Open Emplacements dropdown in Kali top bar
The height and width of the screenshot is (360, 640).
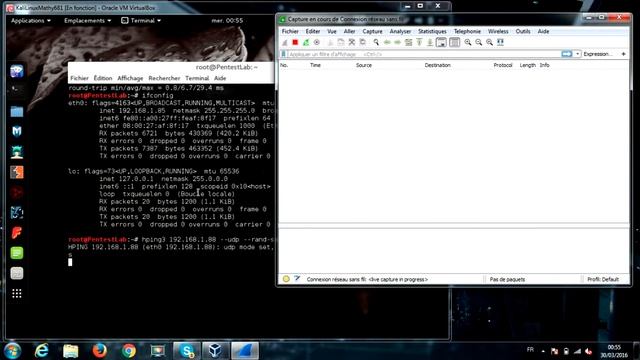click(x=87, y=20)
